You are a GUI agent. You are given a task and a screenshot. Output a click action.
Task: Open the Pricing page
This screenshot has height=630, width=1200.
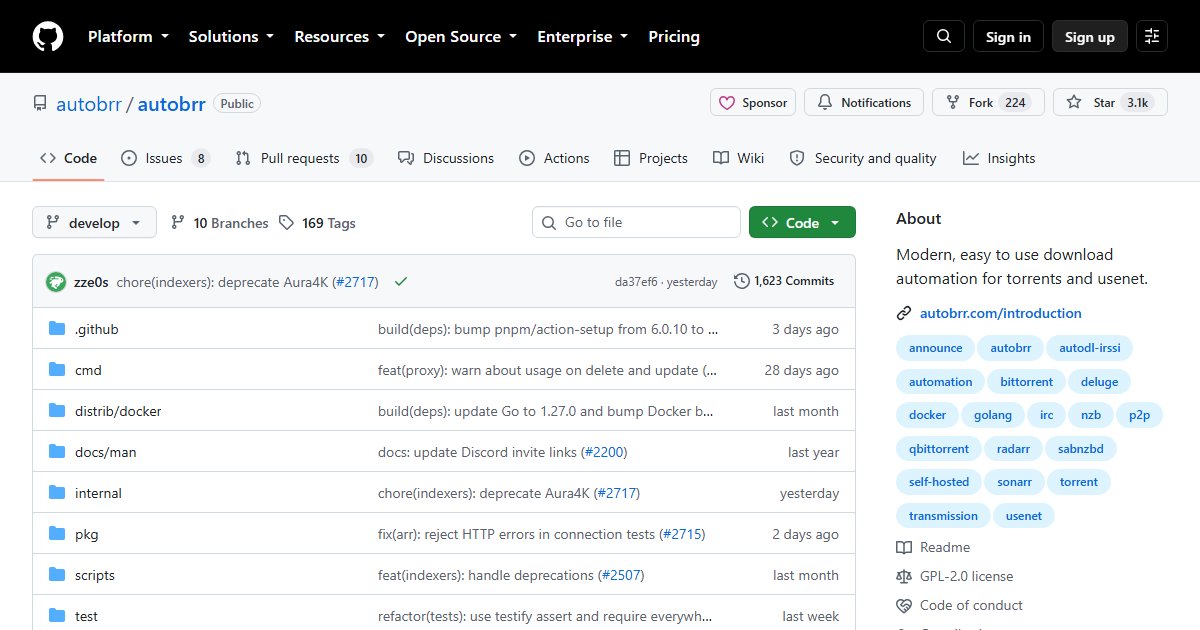point(674,37)
